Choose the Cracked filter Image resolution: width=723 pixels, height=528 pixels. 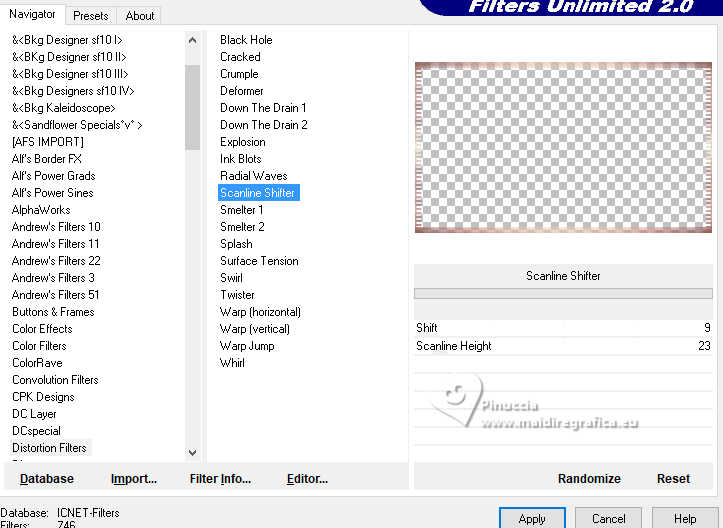[240, 57]
